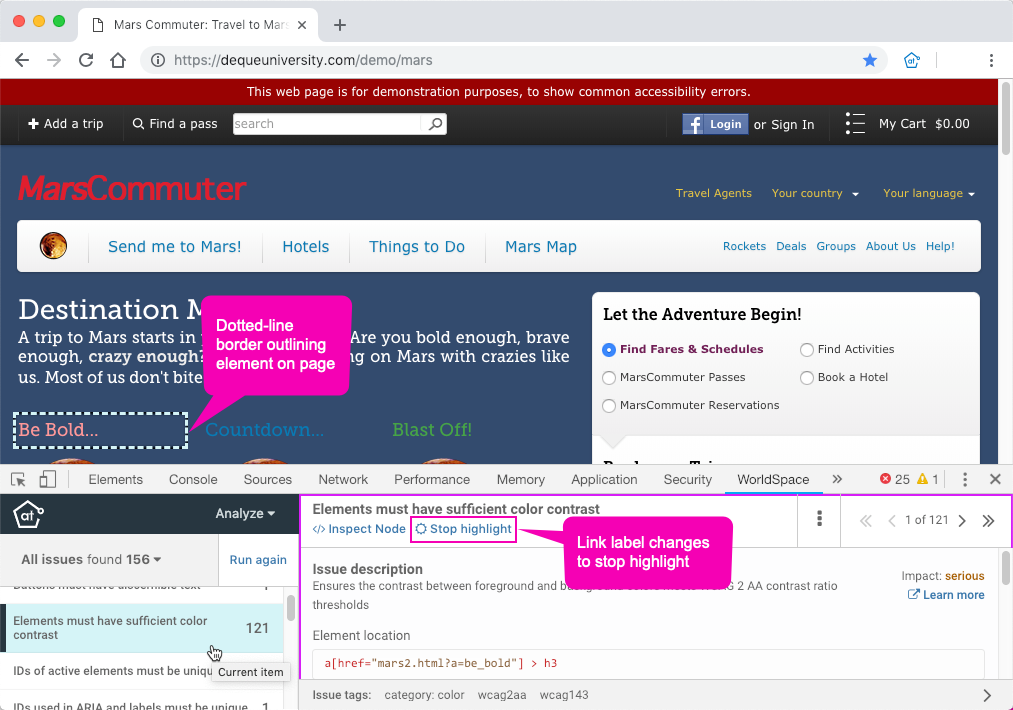This screenshot has height=710, width=1013.
Task: Close the Mars Commuter tab
Action: click(x=302, y=25)
